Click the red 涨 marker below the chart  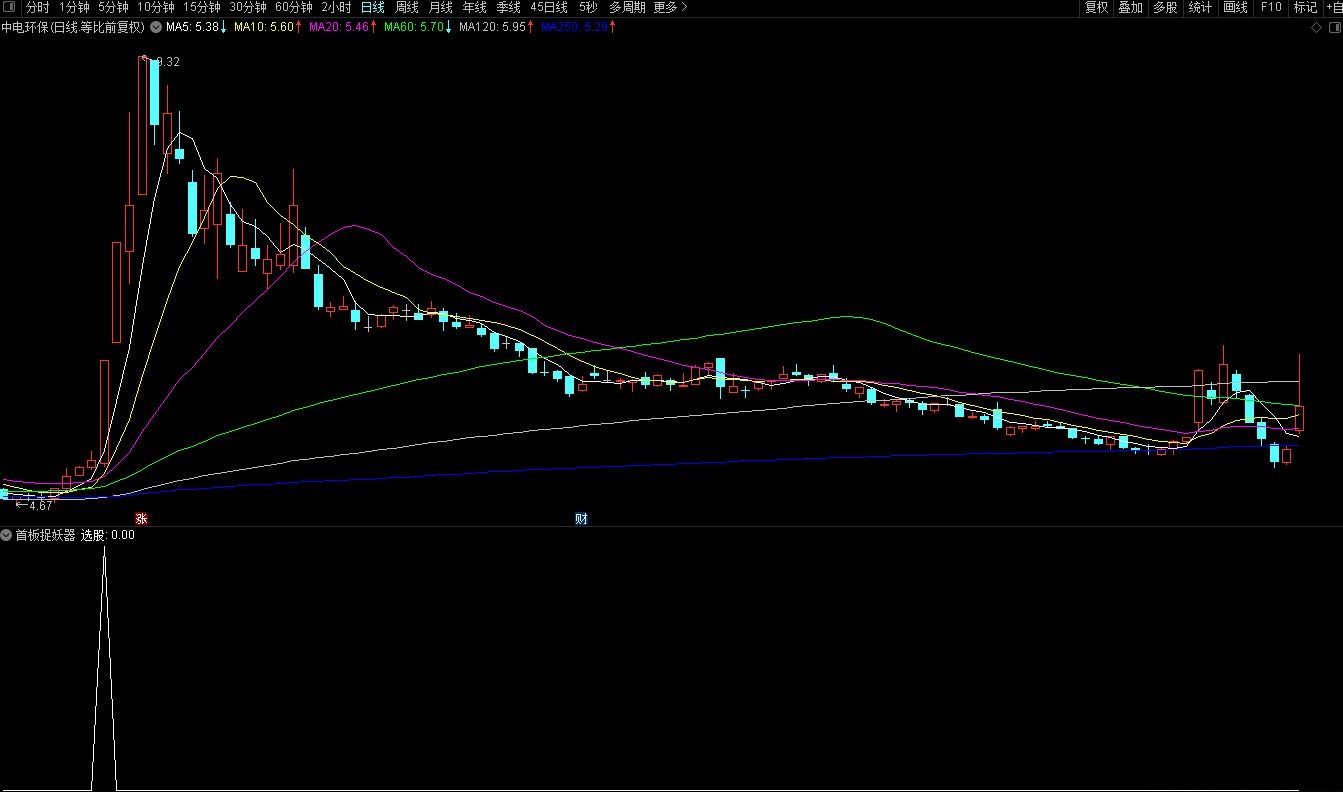[x=142, y=518]
